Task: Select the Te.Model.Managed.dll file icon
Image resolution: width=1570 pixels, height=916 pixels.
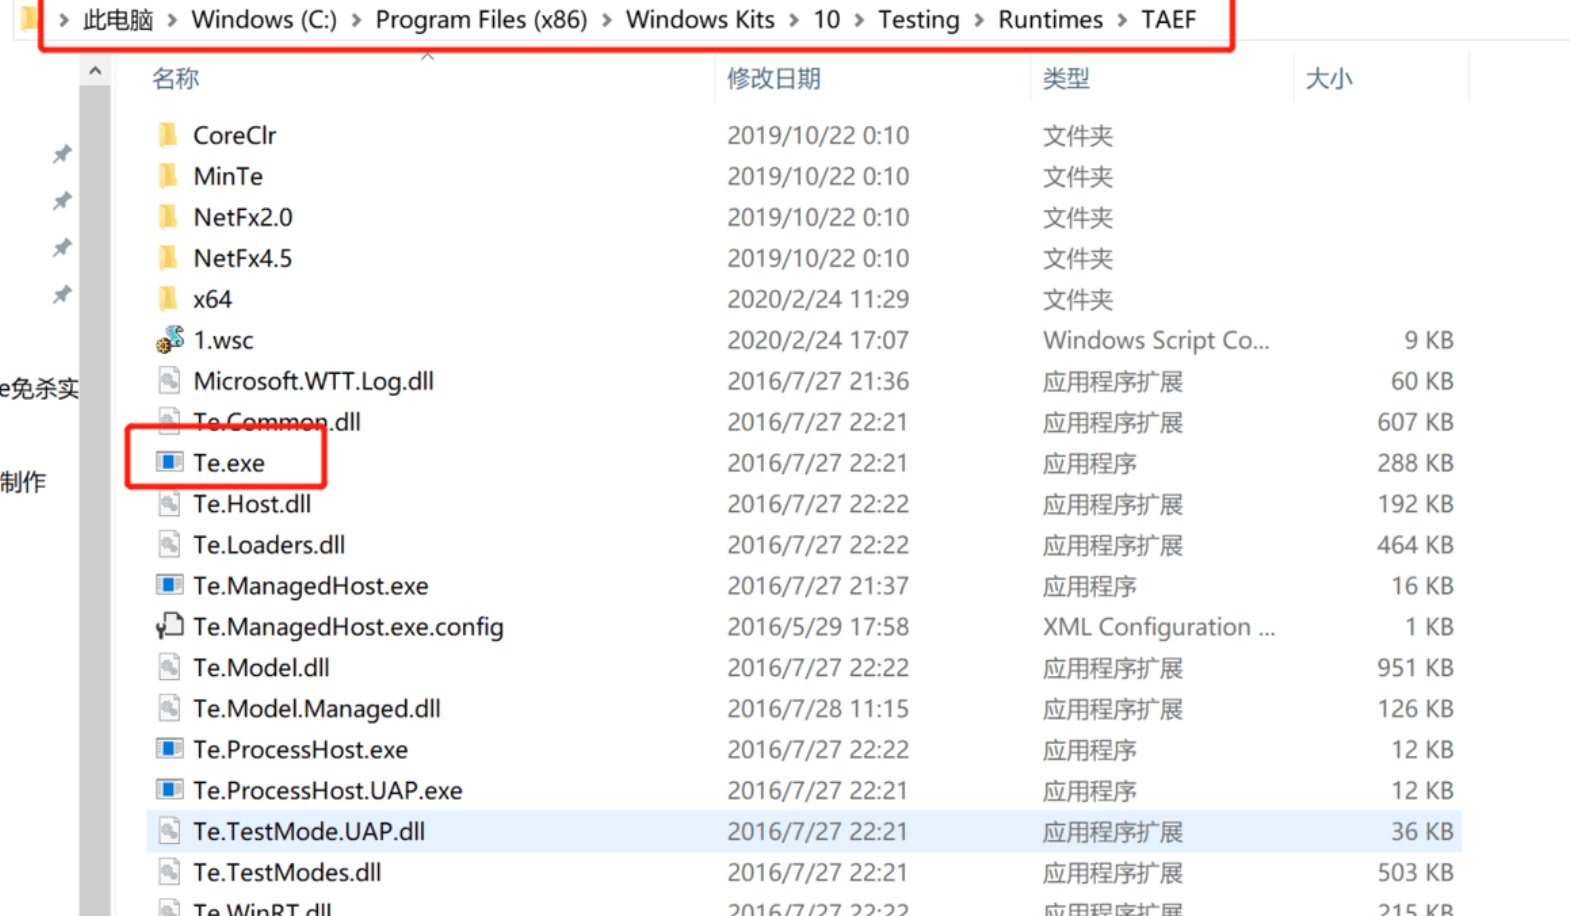Action: point(170,708)
